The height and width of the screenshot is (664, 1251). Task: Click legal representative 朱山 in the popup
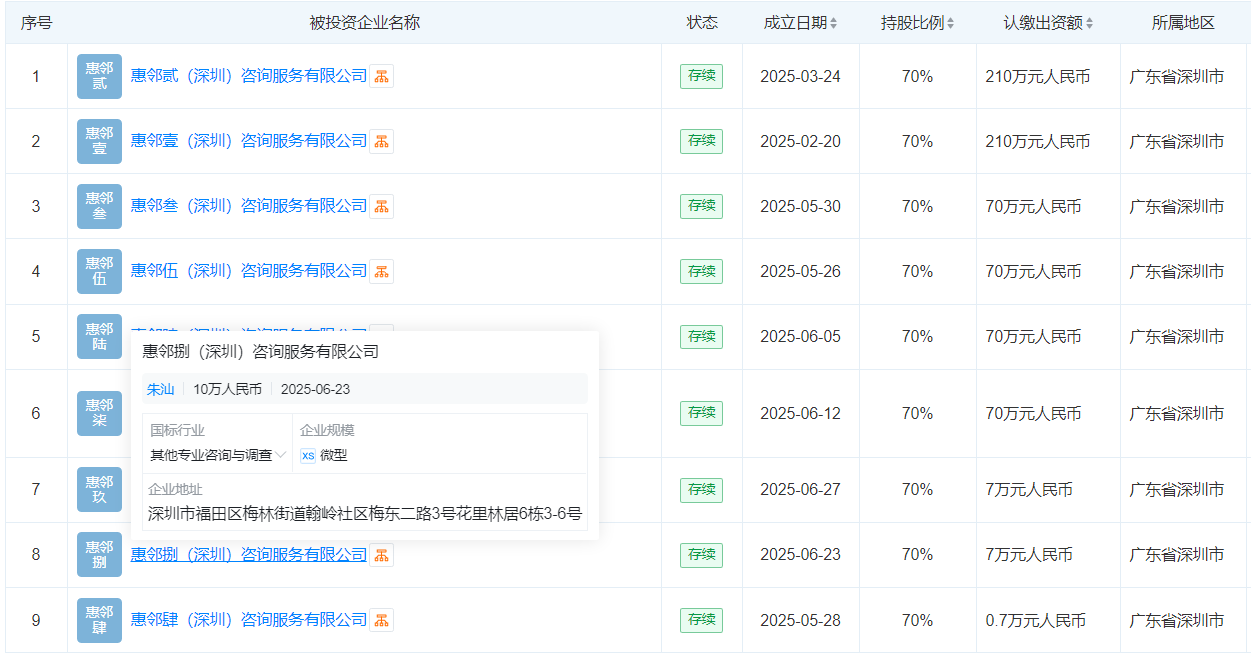point(160,389)
